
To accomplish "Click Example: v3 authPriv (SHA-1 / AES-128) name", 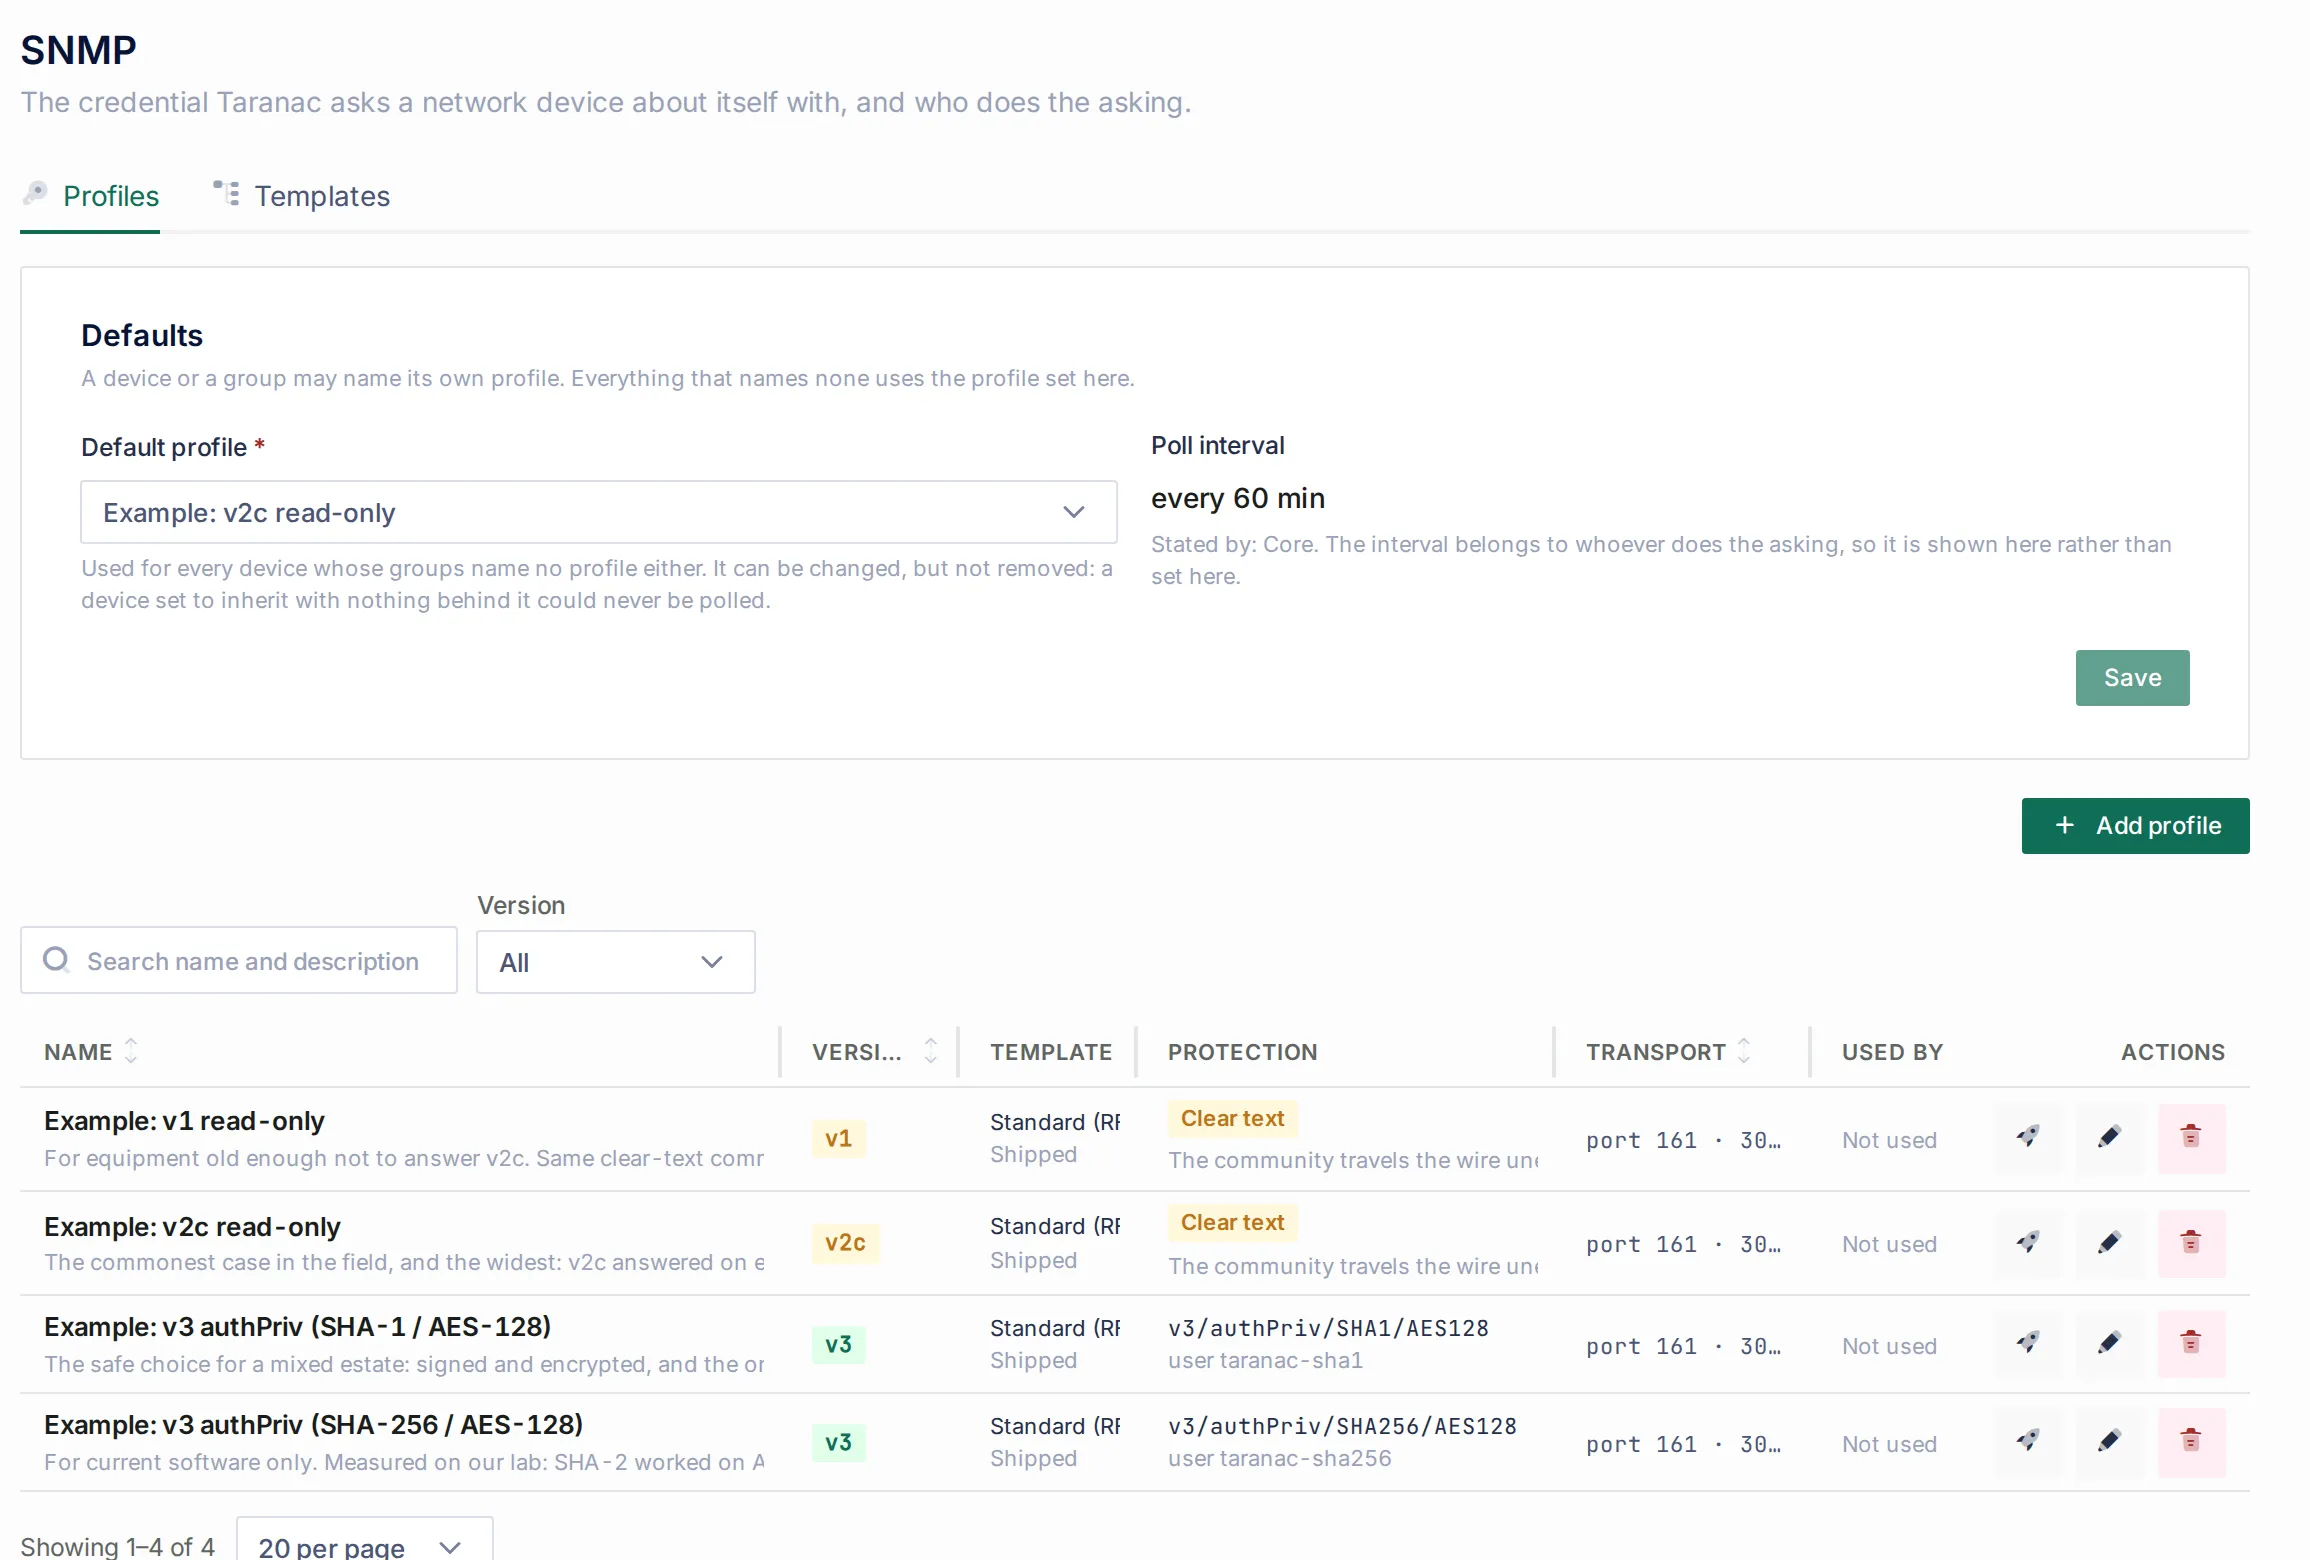I will tap(297, 1327).
